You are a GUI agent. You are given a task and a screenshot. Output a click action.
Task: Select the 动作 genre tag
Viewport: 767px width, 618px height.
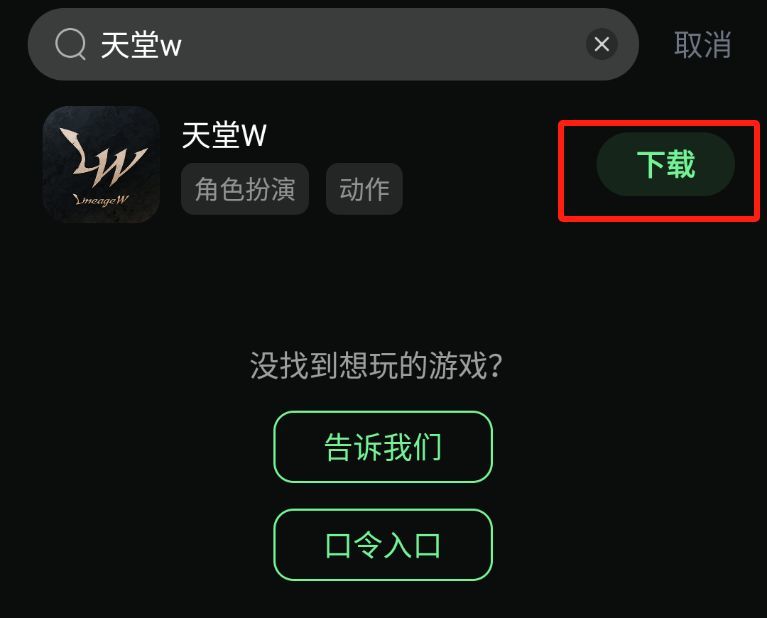364,189
